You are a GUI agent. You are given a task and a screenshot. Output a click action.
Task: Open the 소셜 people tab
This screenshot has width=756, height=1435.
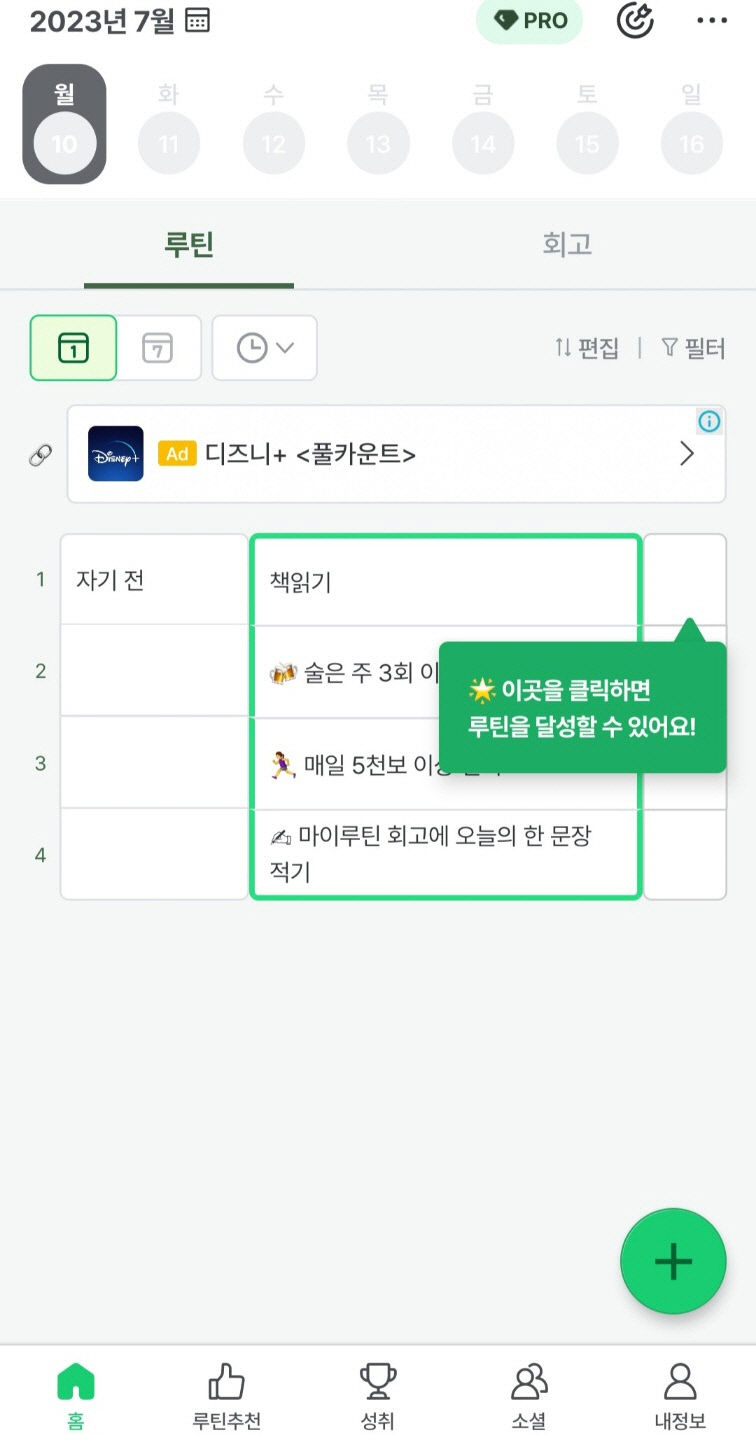tap(529, 1395)
